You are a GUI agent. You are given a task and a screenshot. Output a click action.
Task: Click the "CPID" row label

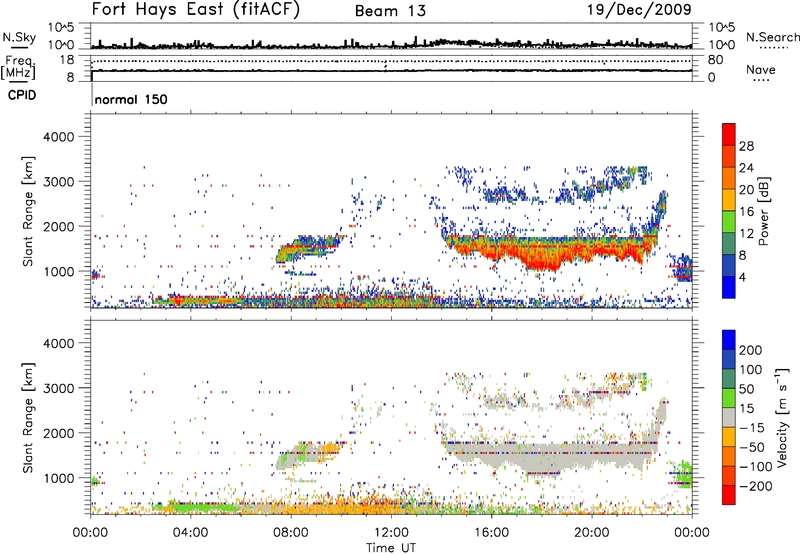[x=22, y=95]
